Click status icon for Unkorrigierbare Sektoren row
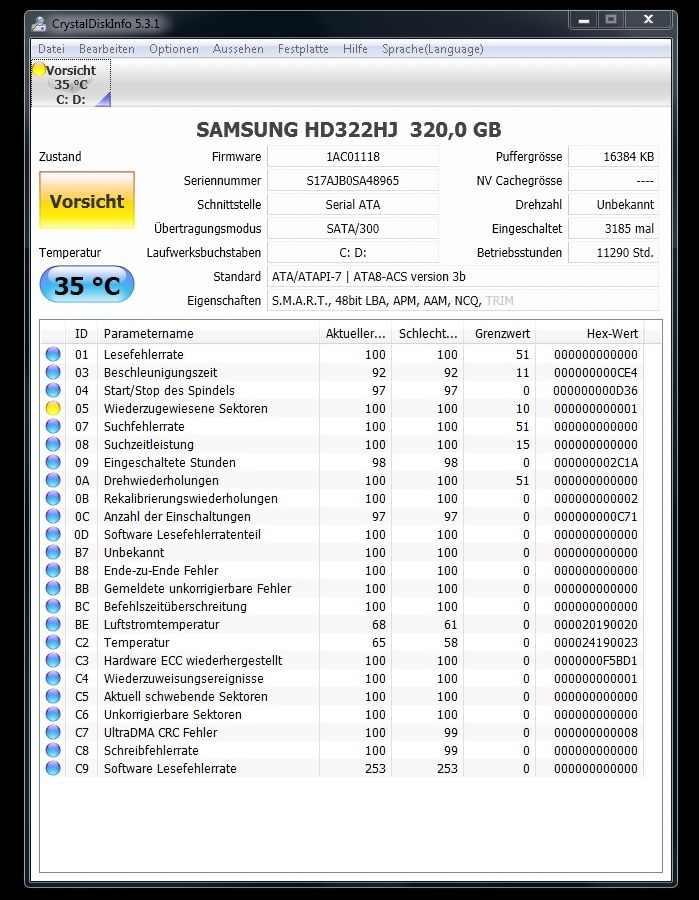This screenshot has width=699, height=900. (53, 714)
